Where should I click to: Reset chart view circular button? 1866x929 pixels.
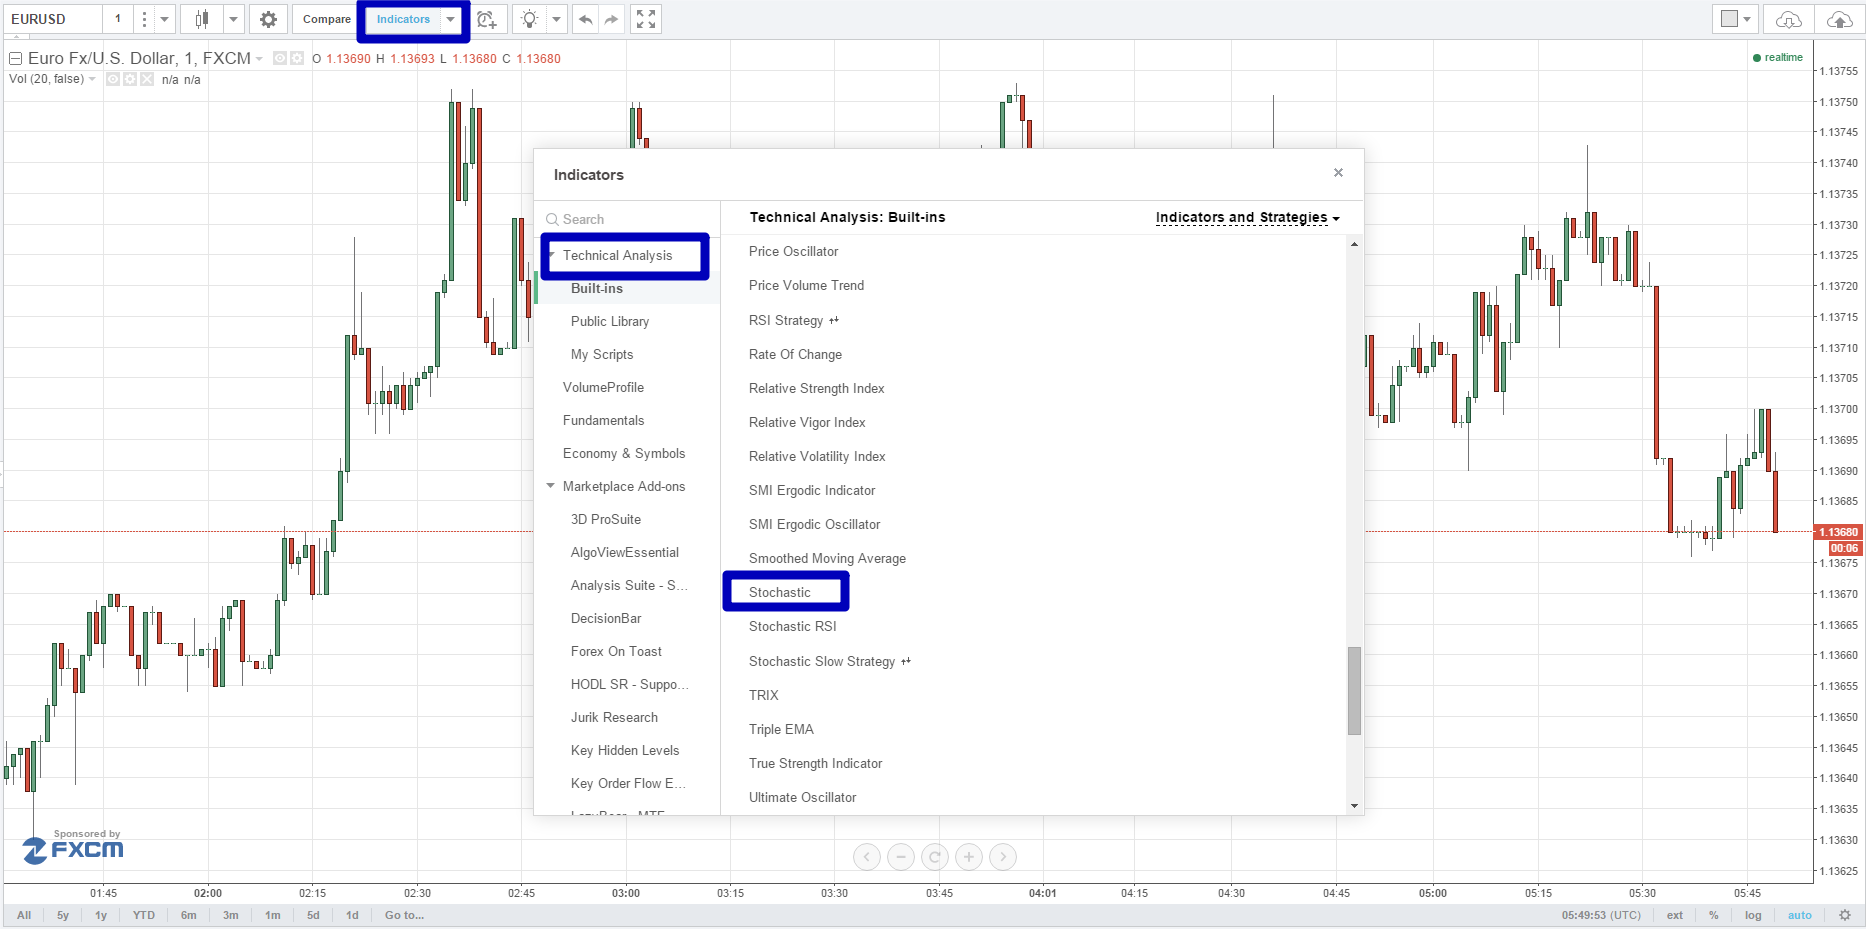[935, 857]
